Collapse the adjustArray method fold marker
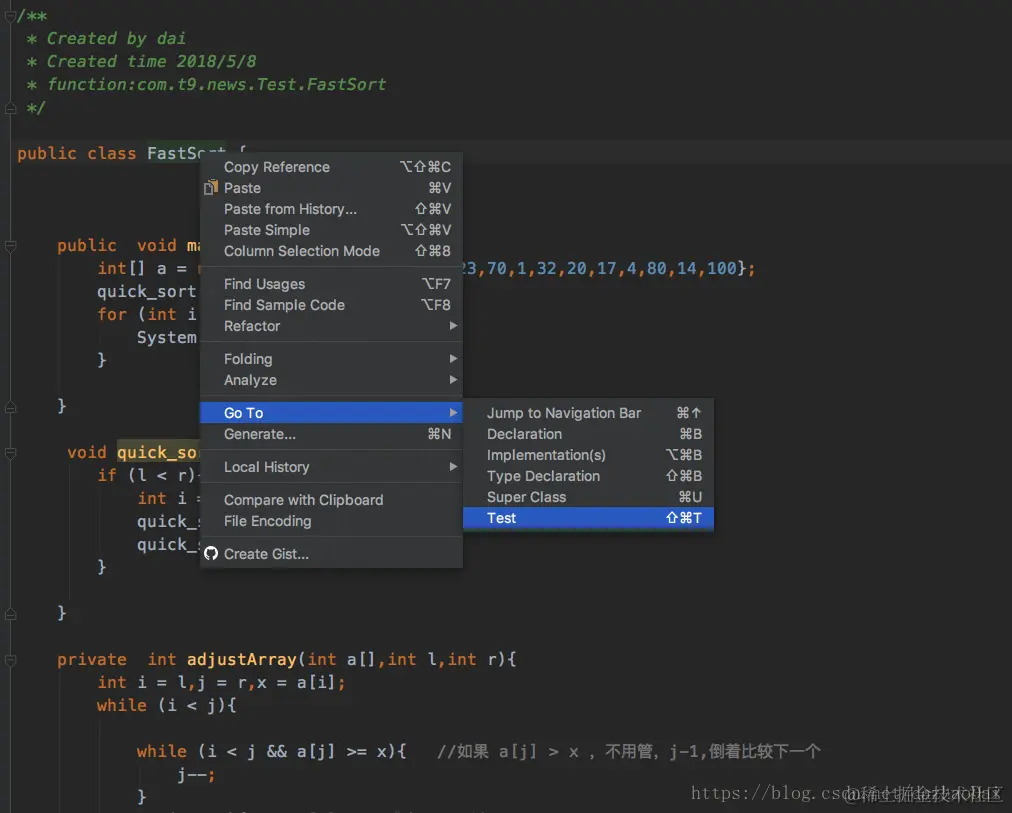 10,660
